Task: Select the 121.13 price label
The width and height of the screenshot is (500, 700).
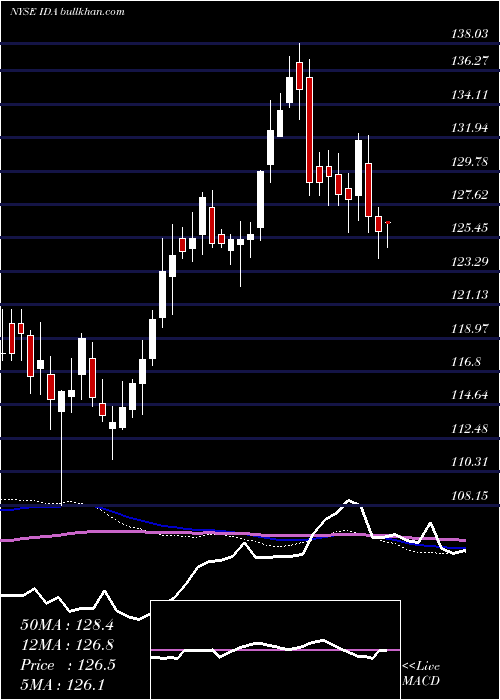Action: (x=470, y=295)
